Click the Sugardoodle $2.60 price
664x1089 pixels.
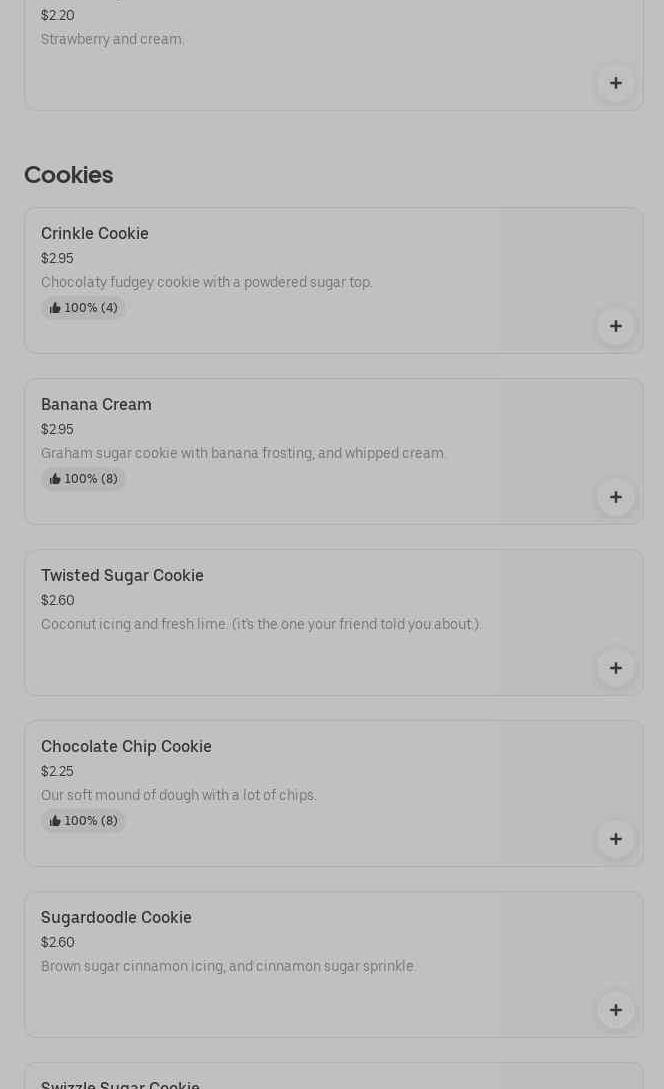pyautogui.click(x=58, y=943)
